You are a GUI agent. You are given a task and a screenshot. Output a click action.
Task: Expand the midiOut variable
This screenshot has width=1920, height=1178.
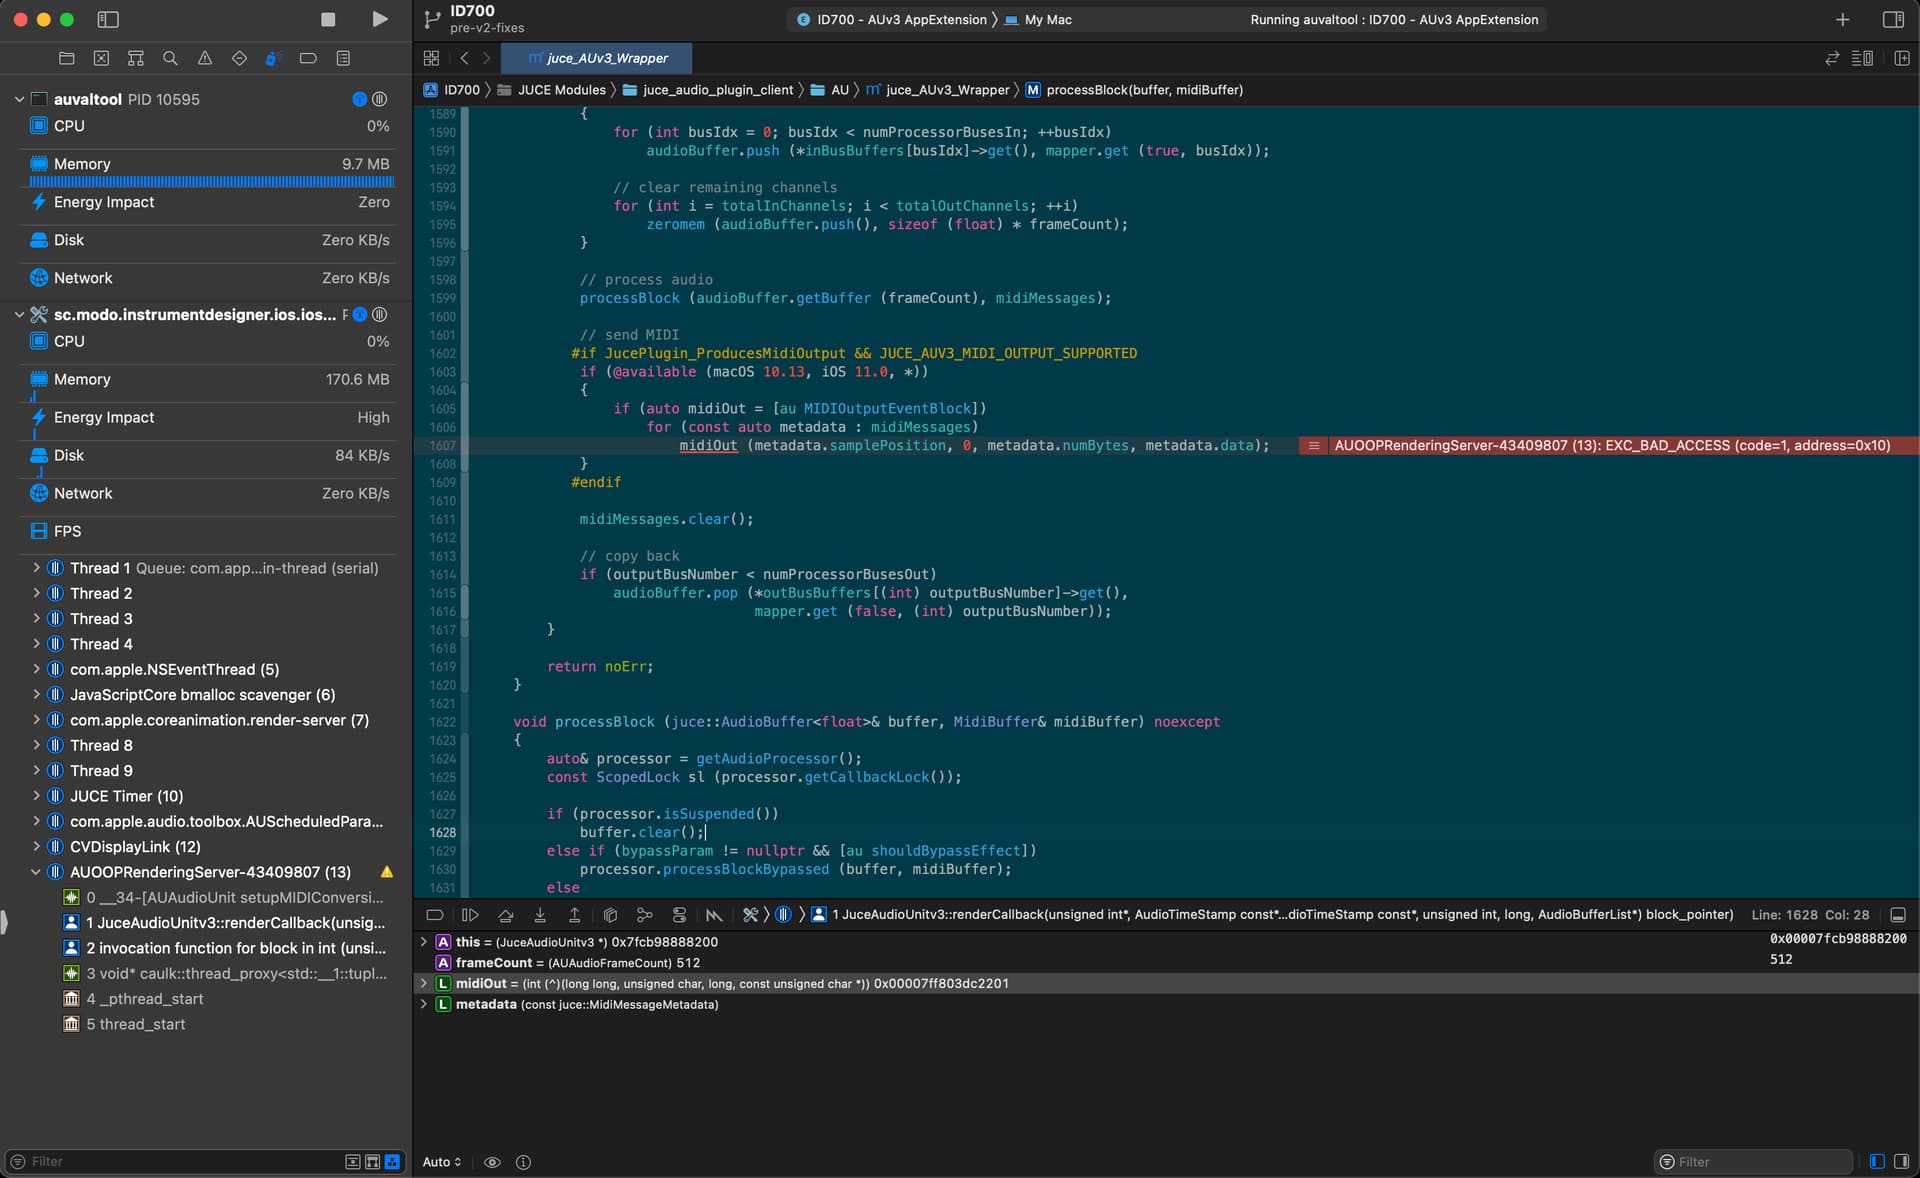click(x=424, y=983)
